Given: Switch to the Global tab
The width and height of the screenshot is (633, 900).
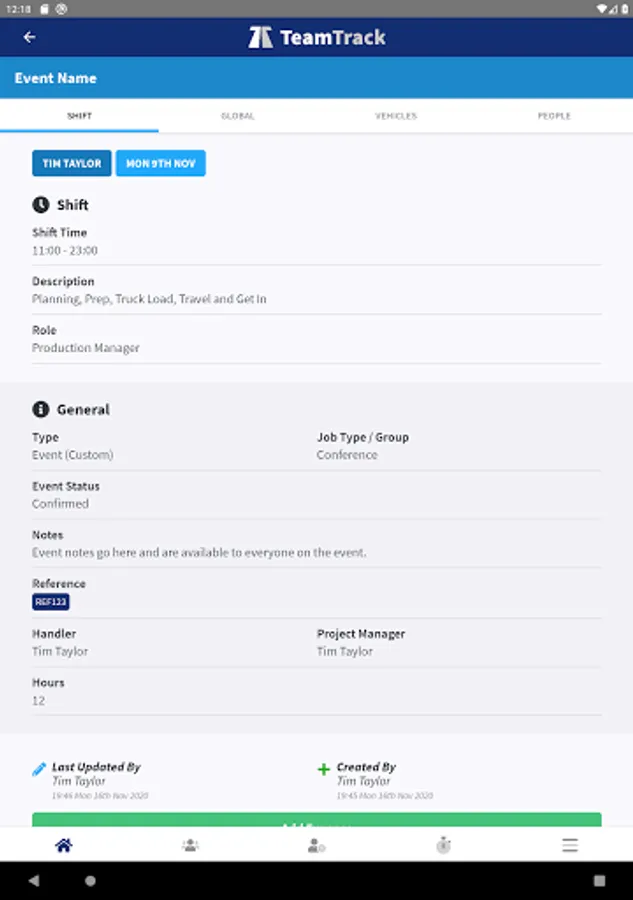Looking at the screenshot, I should click(237, 116).
